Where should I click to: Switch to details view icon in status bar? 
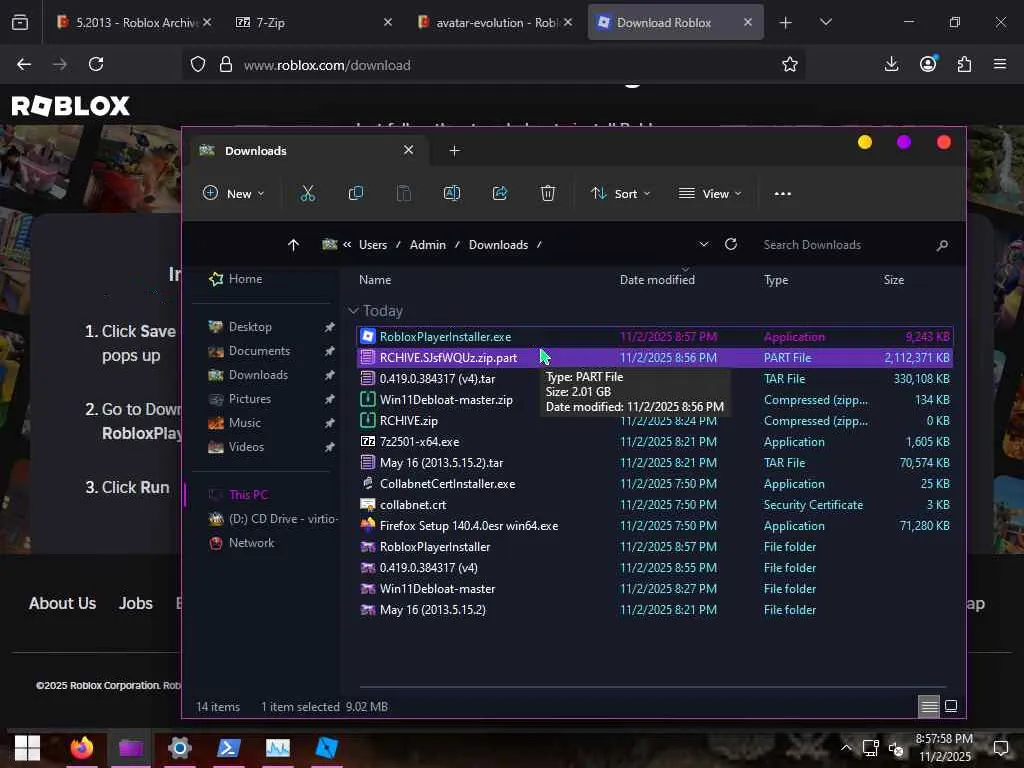point(929,706)
